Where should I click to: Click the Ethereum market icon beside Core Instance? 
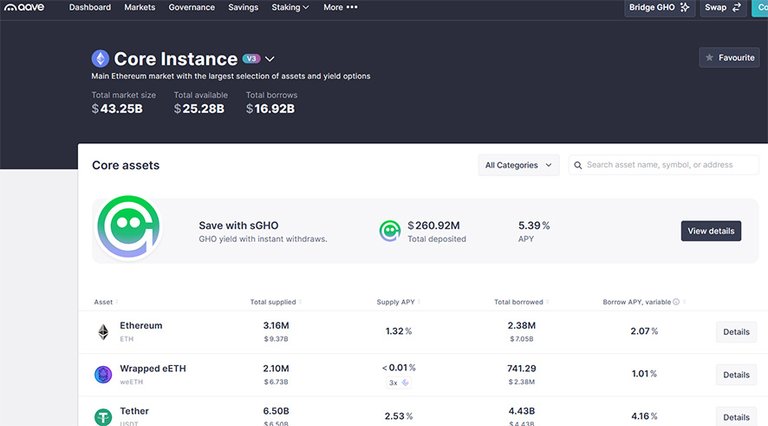pos(100,59)
